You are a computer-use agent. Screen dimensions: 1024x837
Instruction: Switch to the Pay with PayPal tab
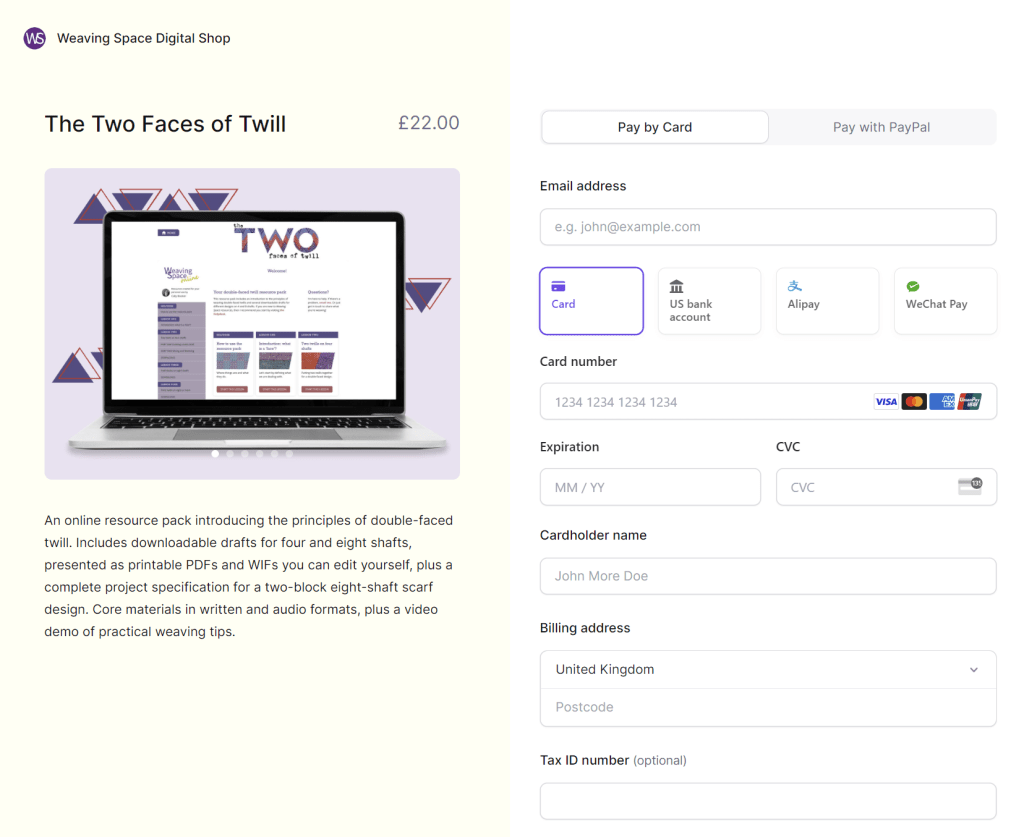881,127
